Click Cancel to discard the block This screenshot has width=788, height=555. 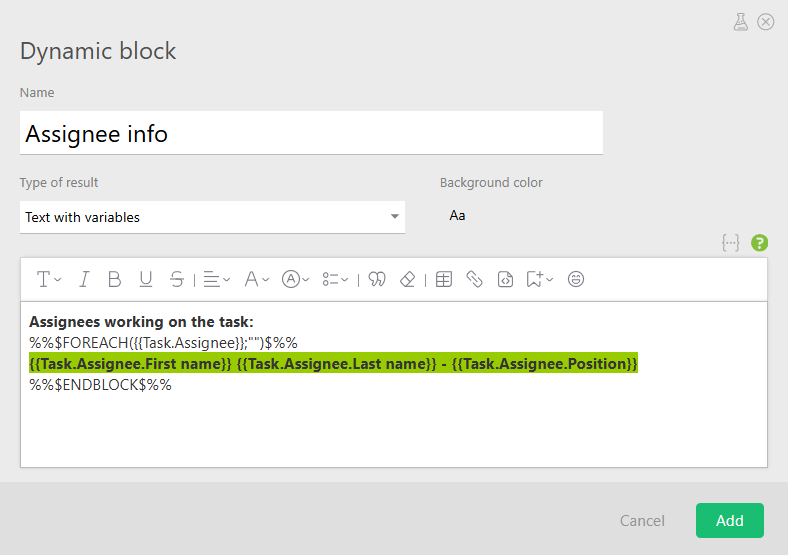(x=642, y=520)
